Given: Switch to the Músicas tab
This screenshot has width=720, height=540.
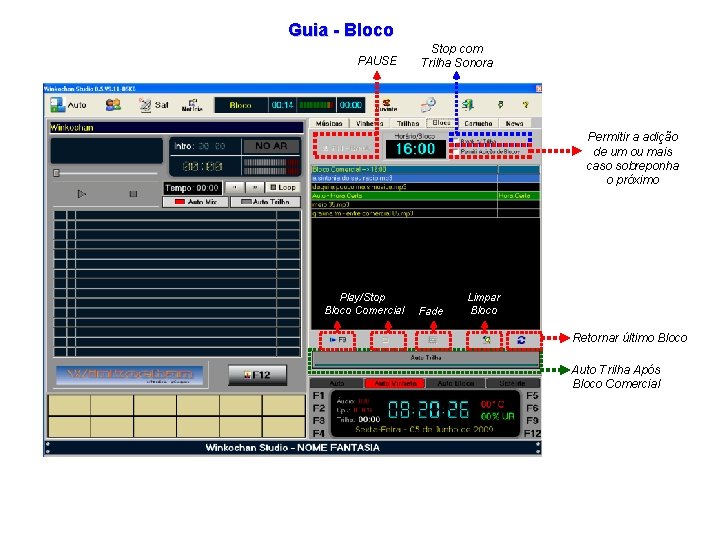Looking at the screenshot, I should pos(329,124).
